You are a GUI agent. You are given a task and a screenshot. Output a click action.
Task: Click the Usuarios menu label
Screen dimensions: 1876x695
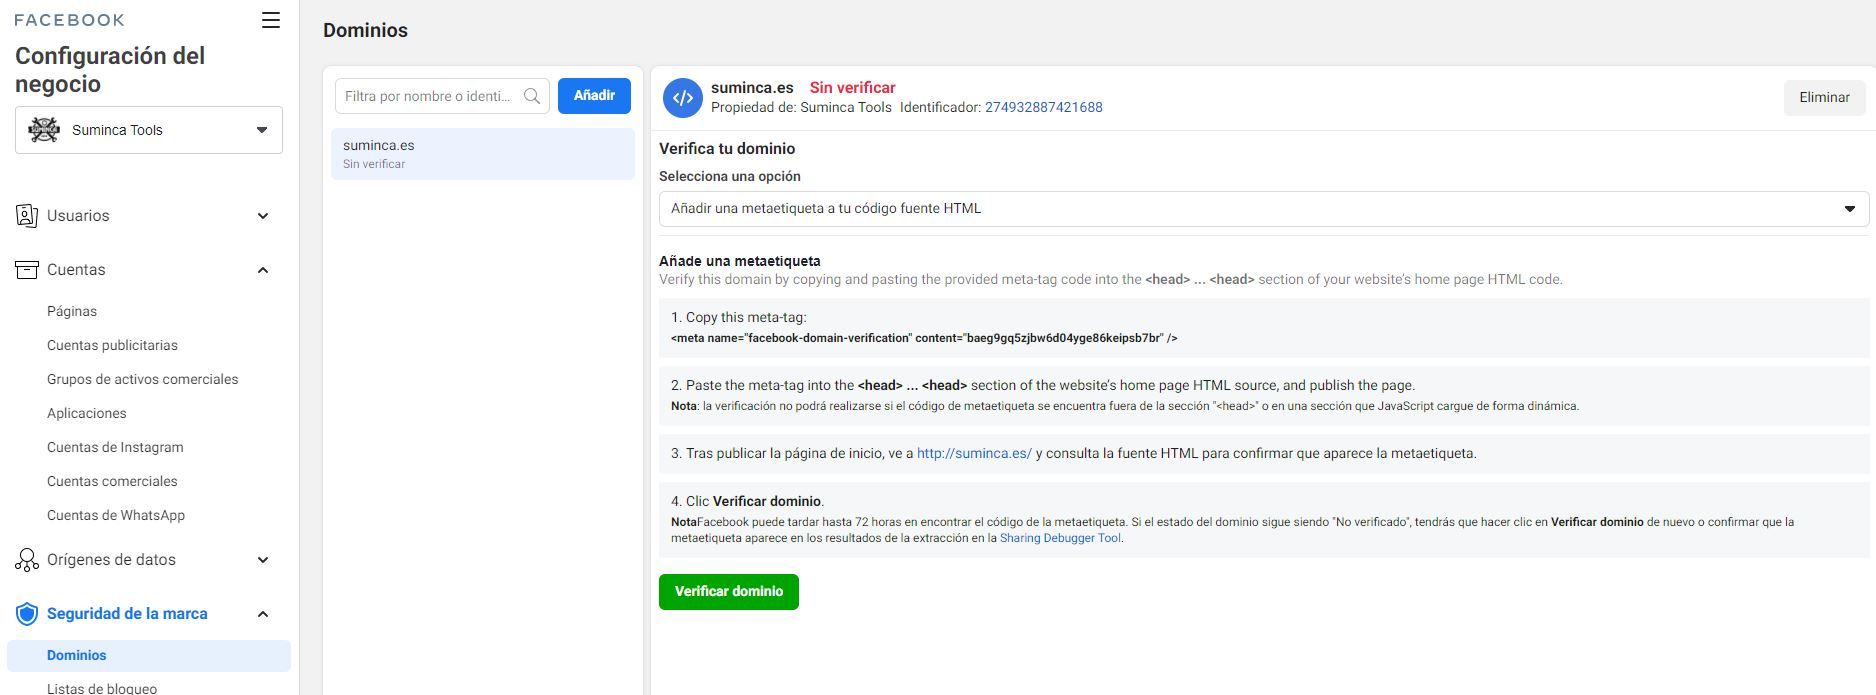coord(78,216)
